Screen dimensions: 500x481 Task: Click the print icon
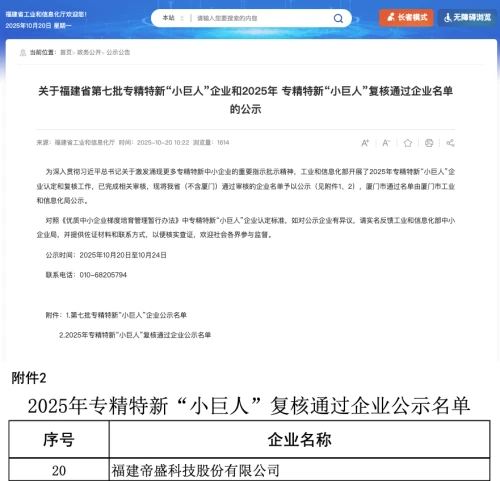point(429,143)
